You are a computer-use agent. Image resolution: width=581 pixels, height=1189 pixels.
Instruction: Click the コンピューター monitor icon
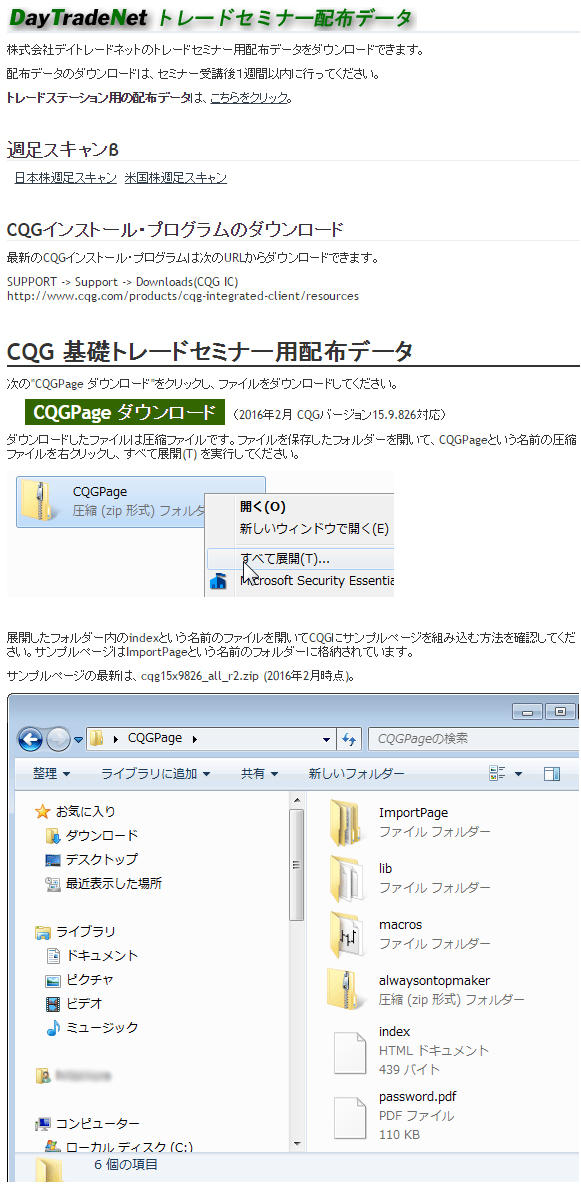click(43, 1124)
